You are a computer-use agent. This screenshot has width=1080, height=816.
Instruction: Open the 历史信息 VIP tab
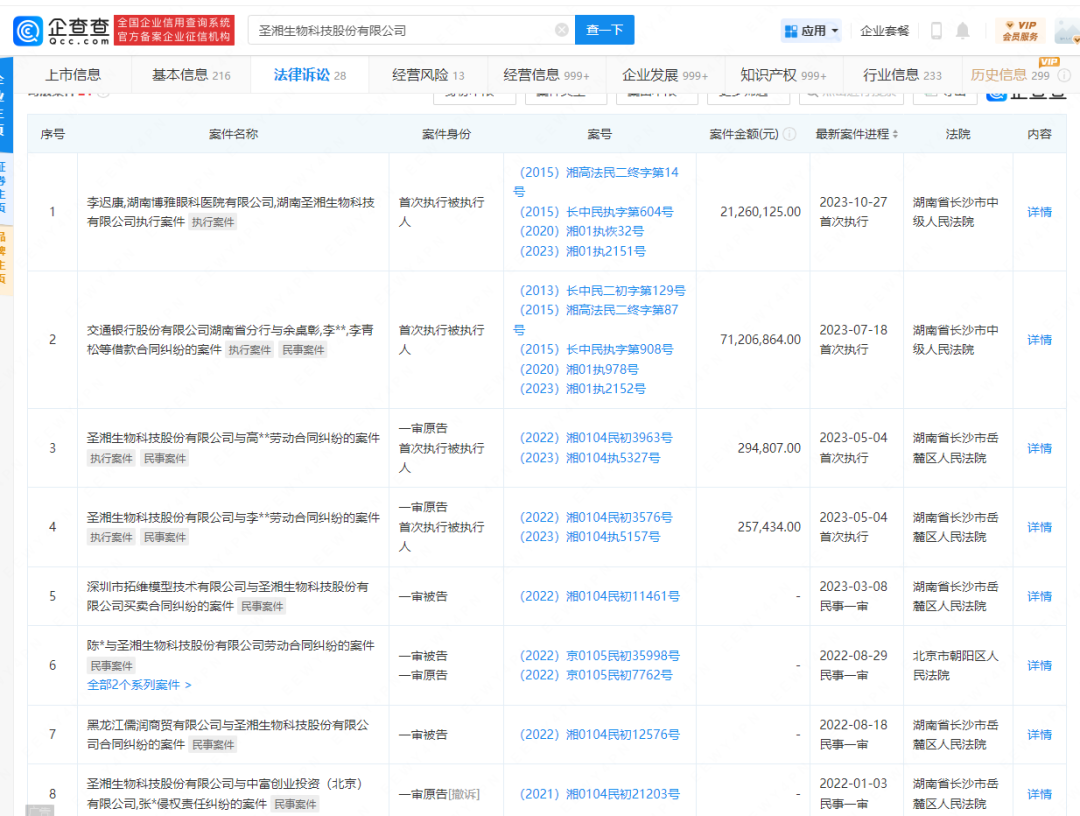coord(1010,75)
